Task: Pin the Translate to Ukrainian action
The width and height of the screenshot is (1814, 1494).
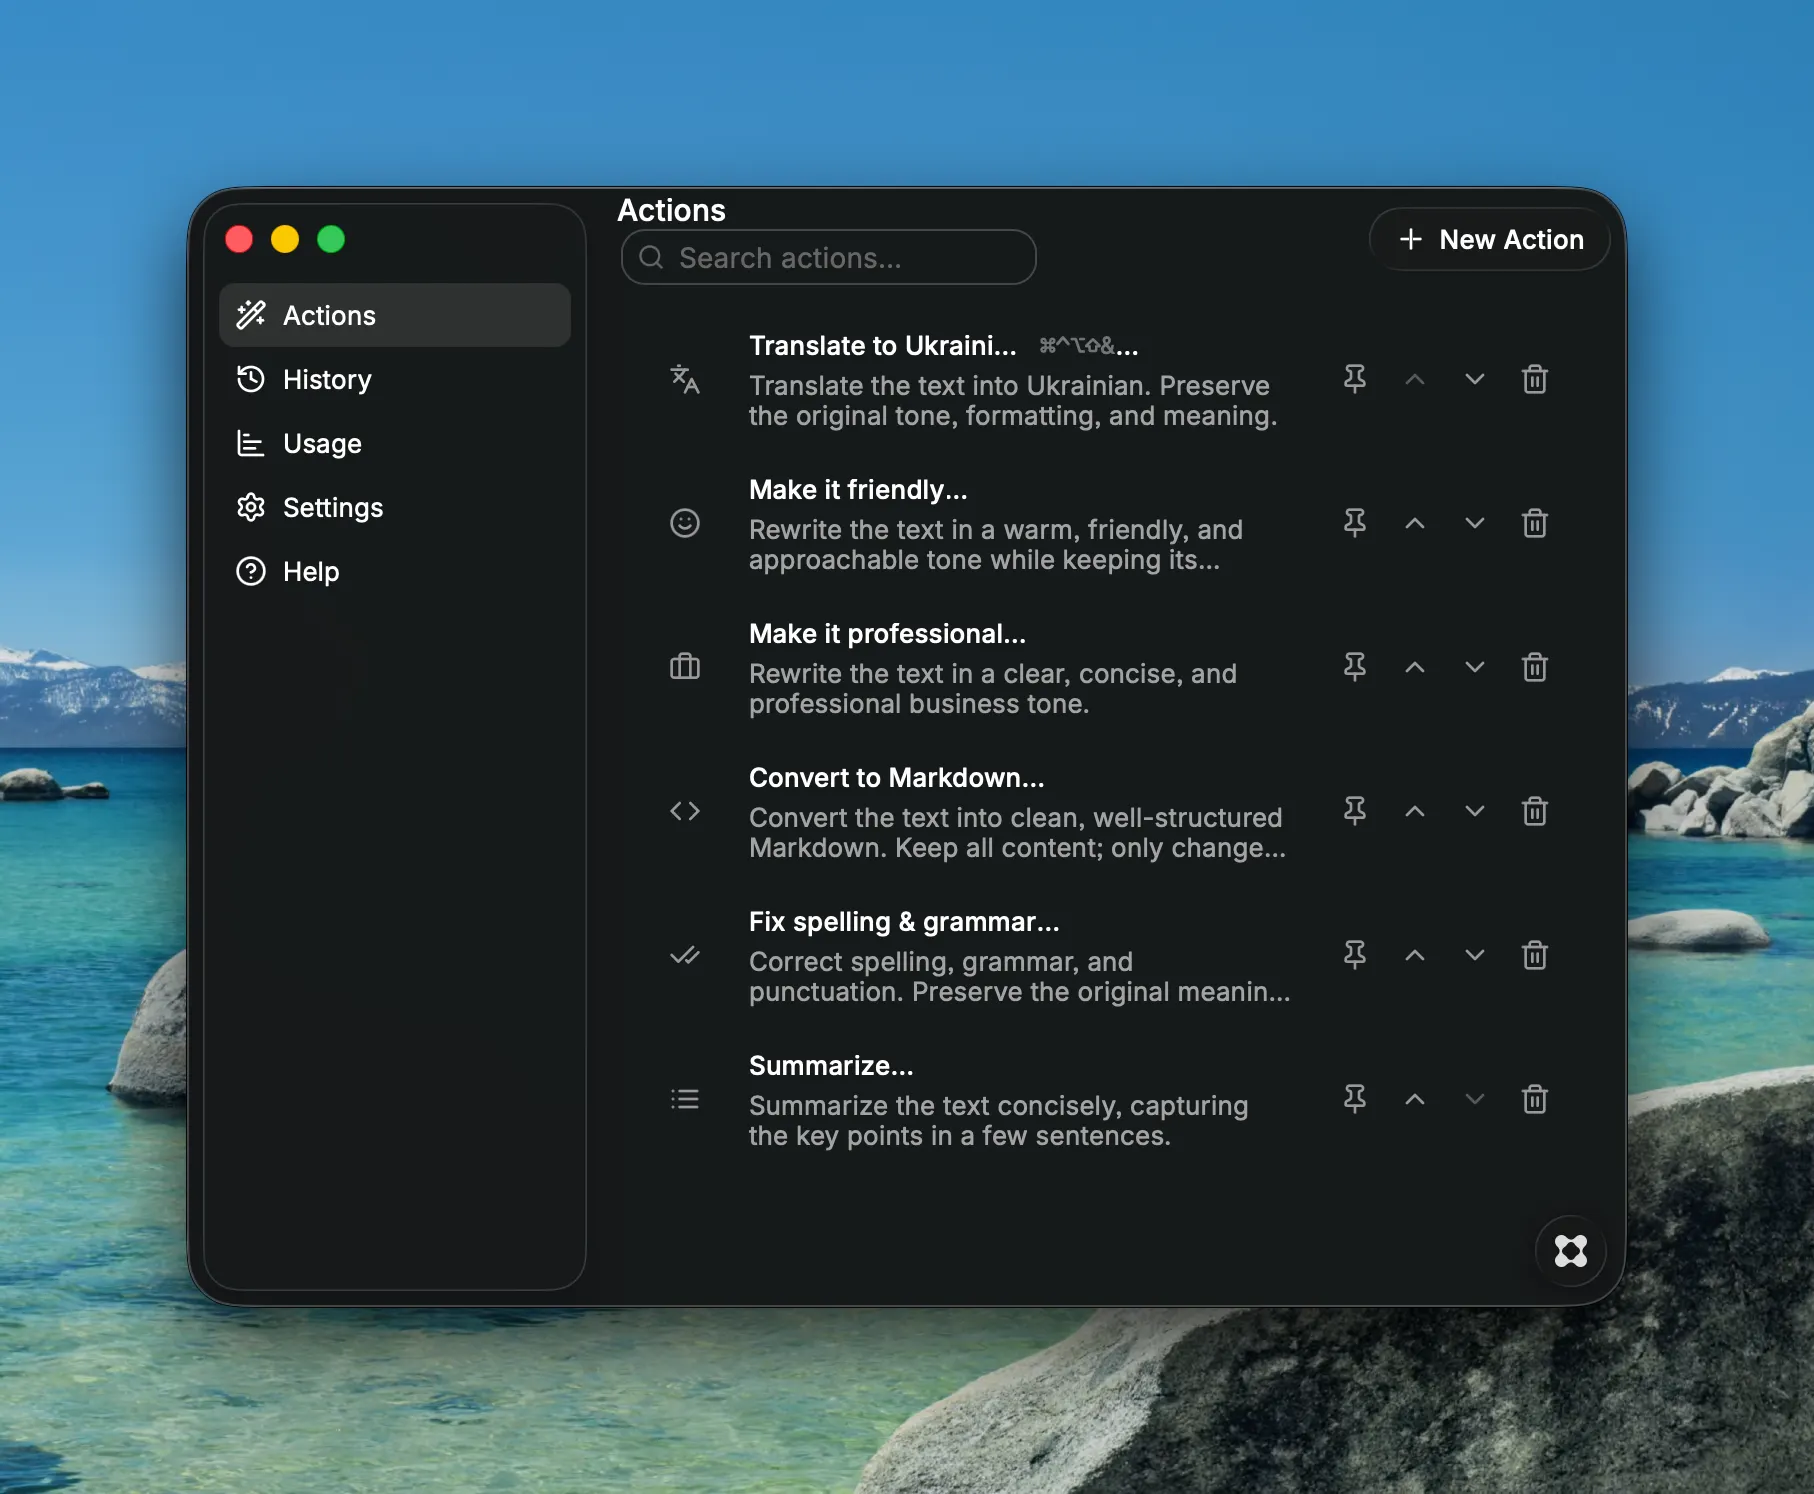Action: point(1355,379)
